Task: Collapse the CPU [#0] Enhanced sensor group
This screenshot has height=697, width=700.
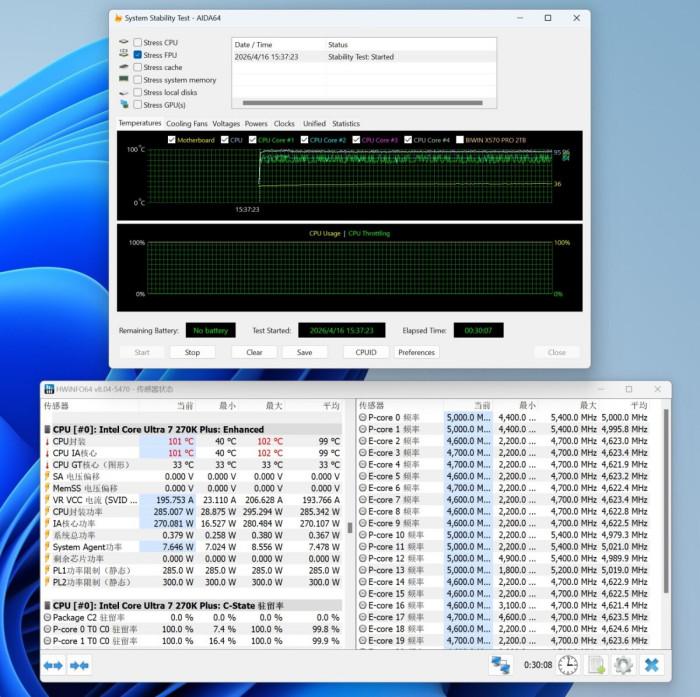Action: point(47,429)
